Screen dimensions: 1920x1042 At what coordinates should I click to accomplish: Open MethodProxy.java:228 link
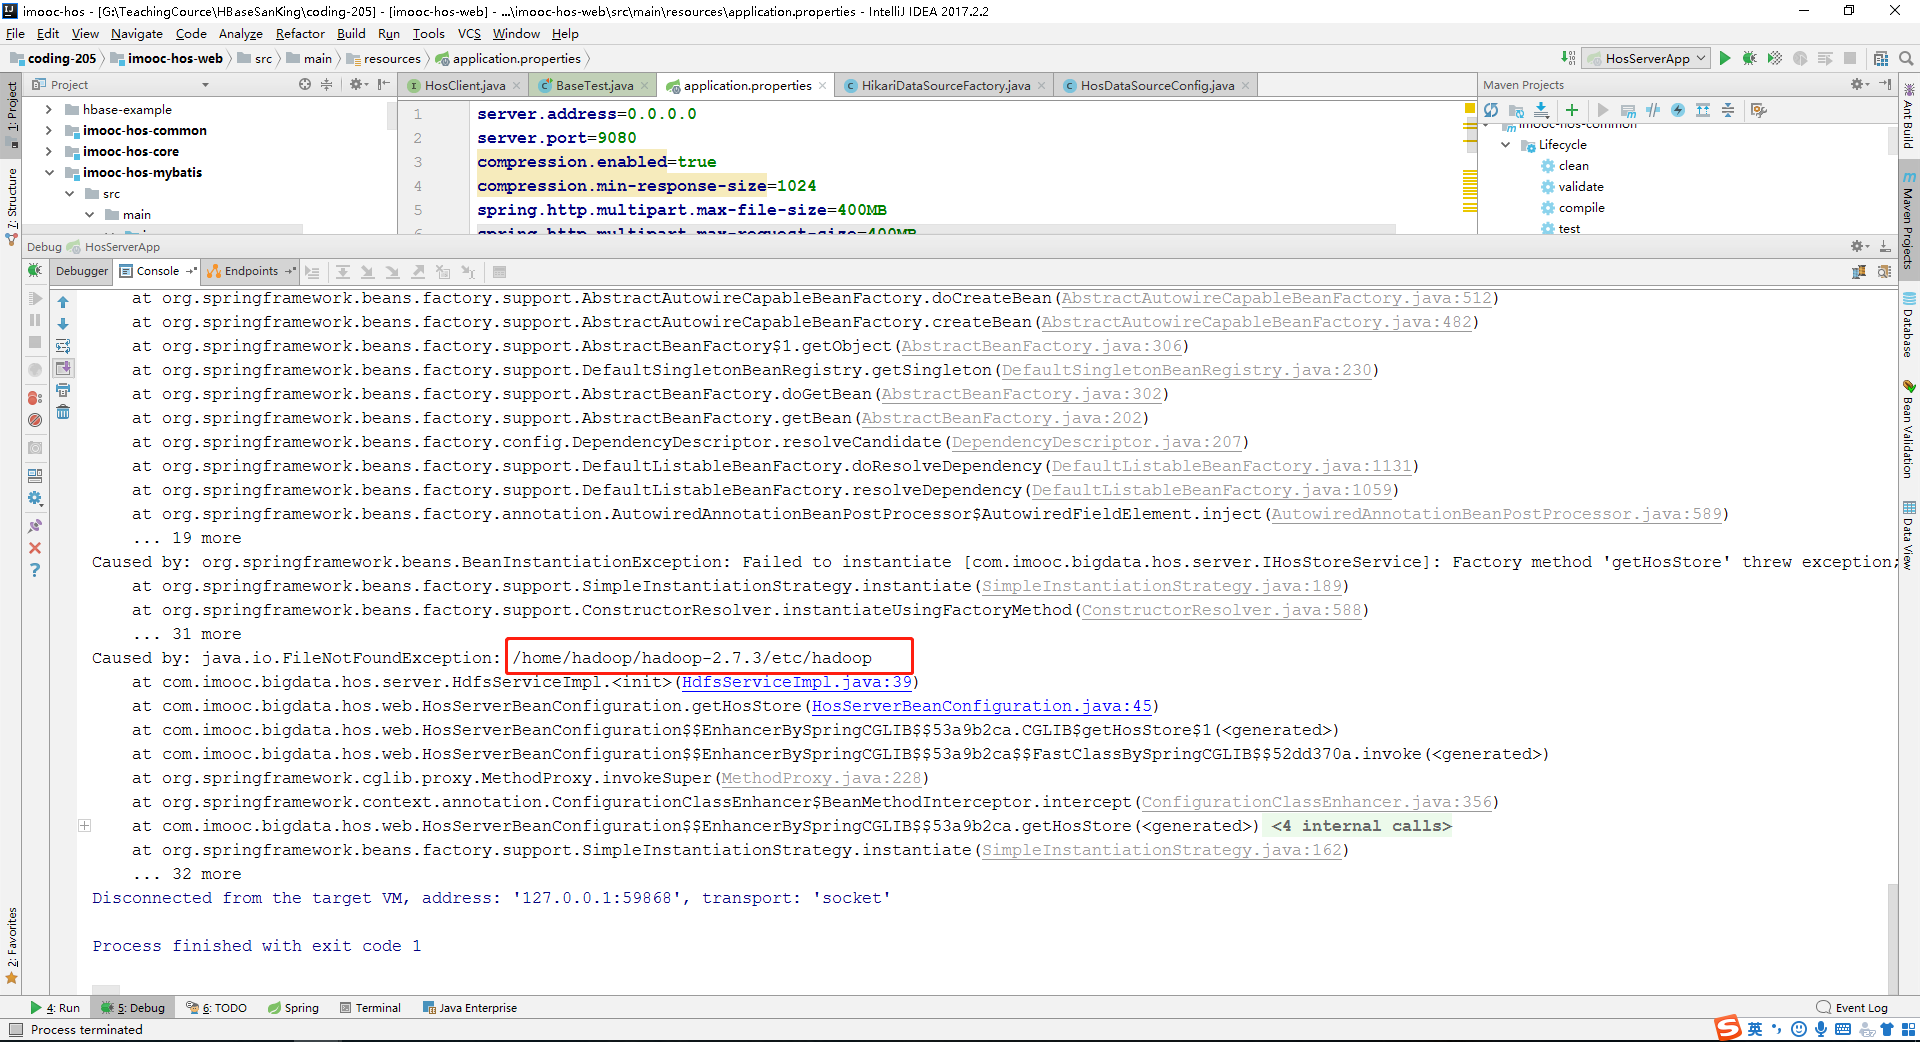click(x=821, y=778)
